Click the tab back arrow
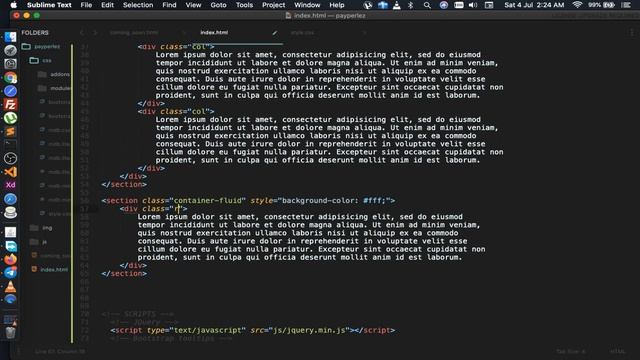640x360 pixels. coord(82,33)
